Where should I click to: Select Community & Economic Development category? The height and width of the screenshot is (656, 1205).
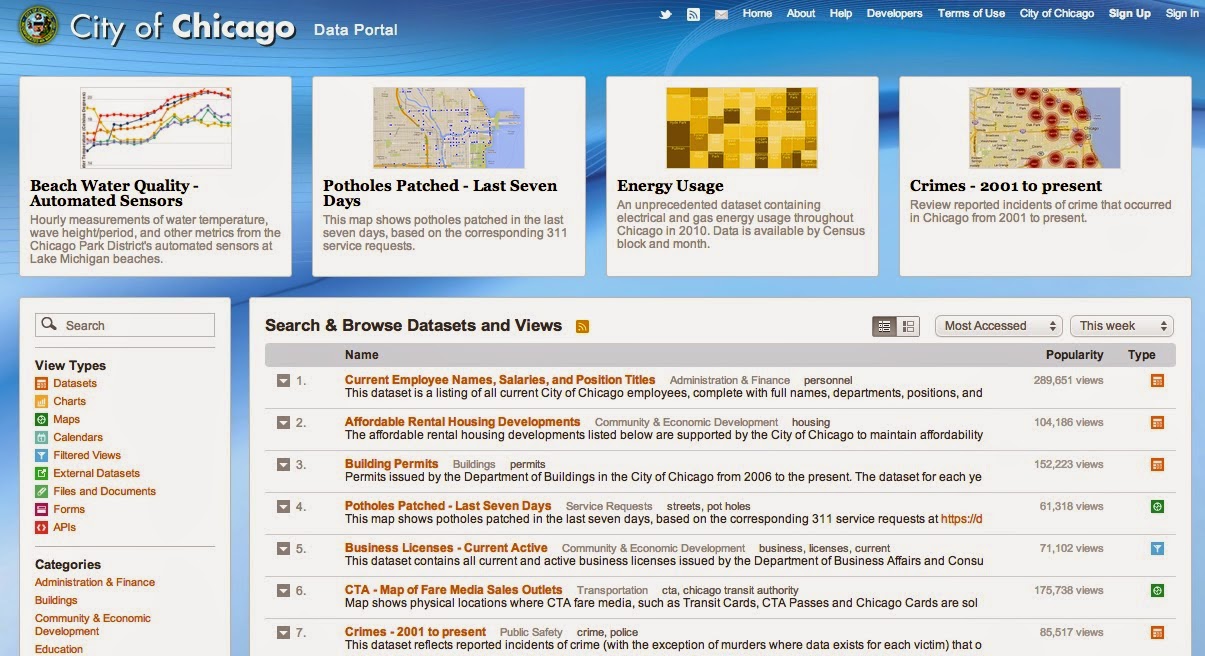[93, 625]
